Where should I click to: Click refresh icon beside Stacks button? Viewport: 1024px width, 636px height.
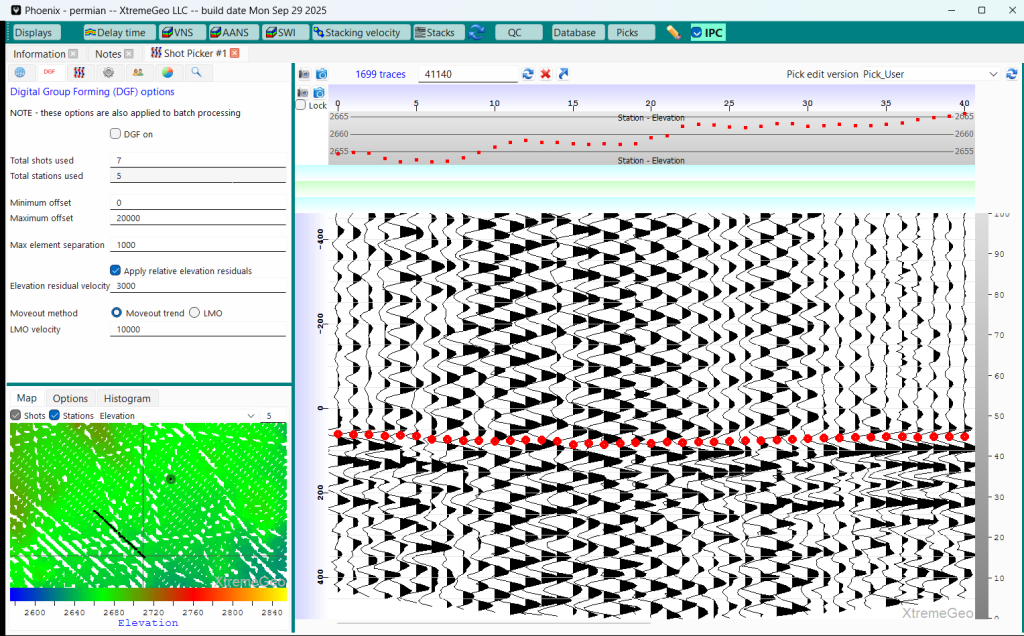pyautogui.click(x=477, y=32)
